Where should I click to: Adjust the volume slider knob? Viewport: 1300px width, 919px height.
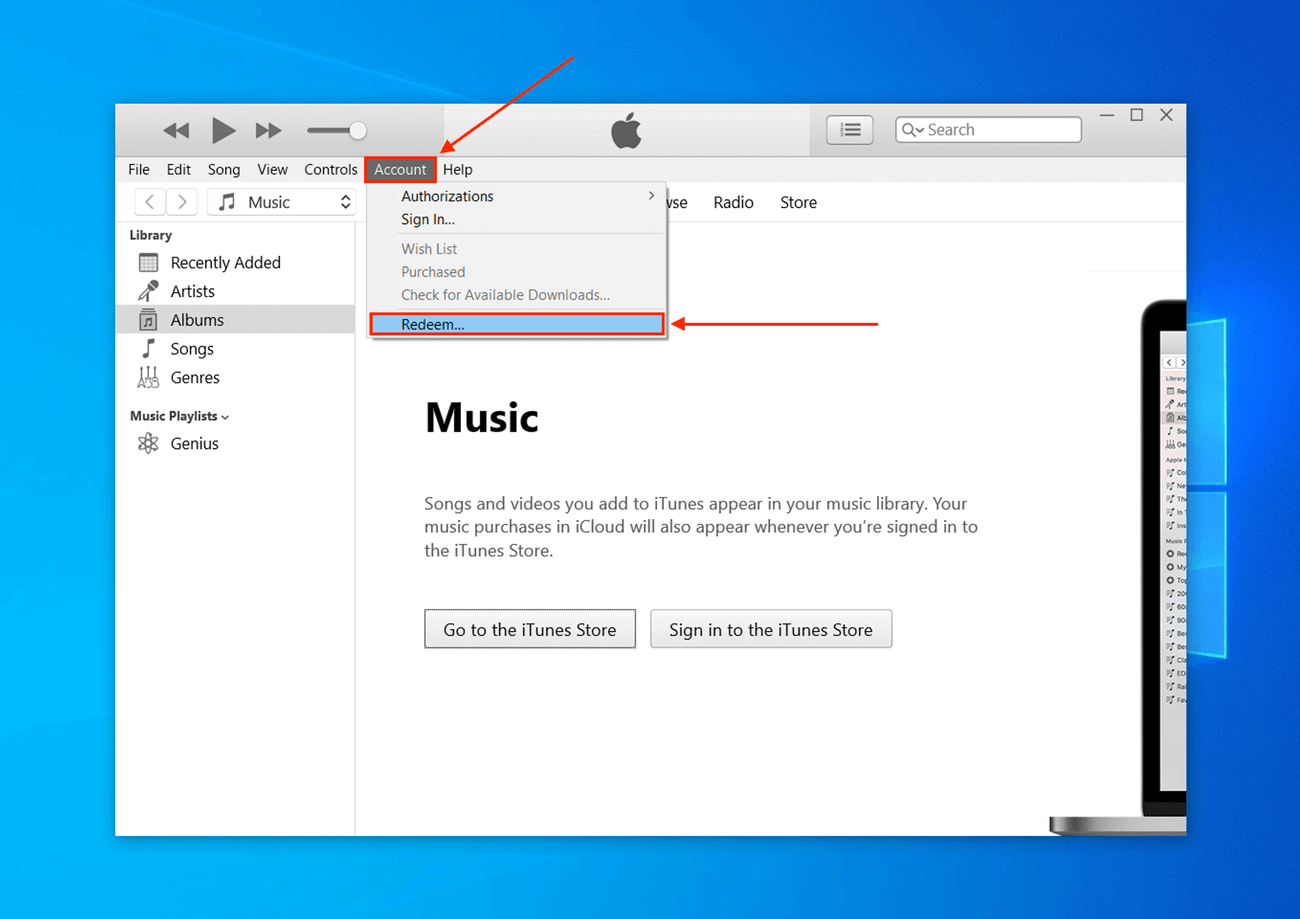pos(358,130)
